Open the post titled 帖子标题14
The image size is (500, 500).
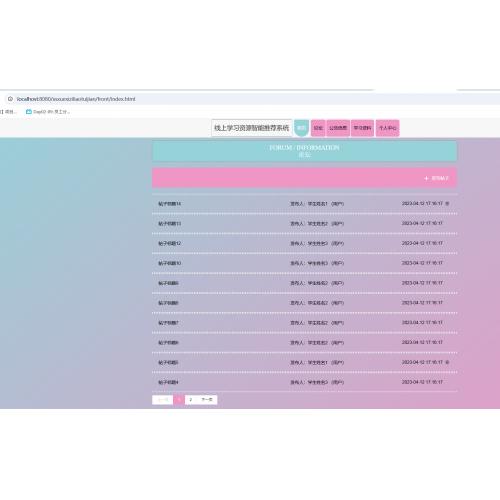170,204
